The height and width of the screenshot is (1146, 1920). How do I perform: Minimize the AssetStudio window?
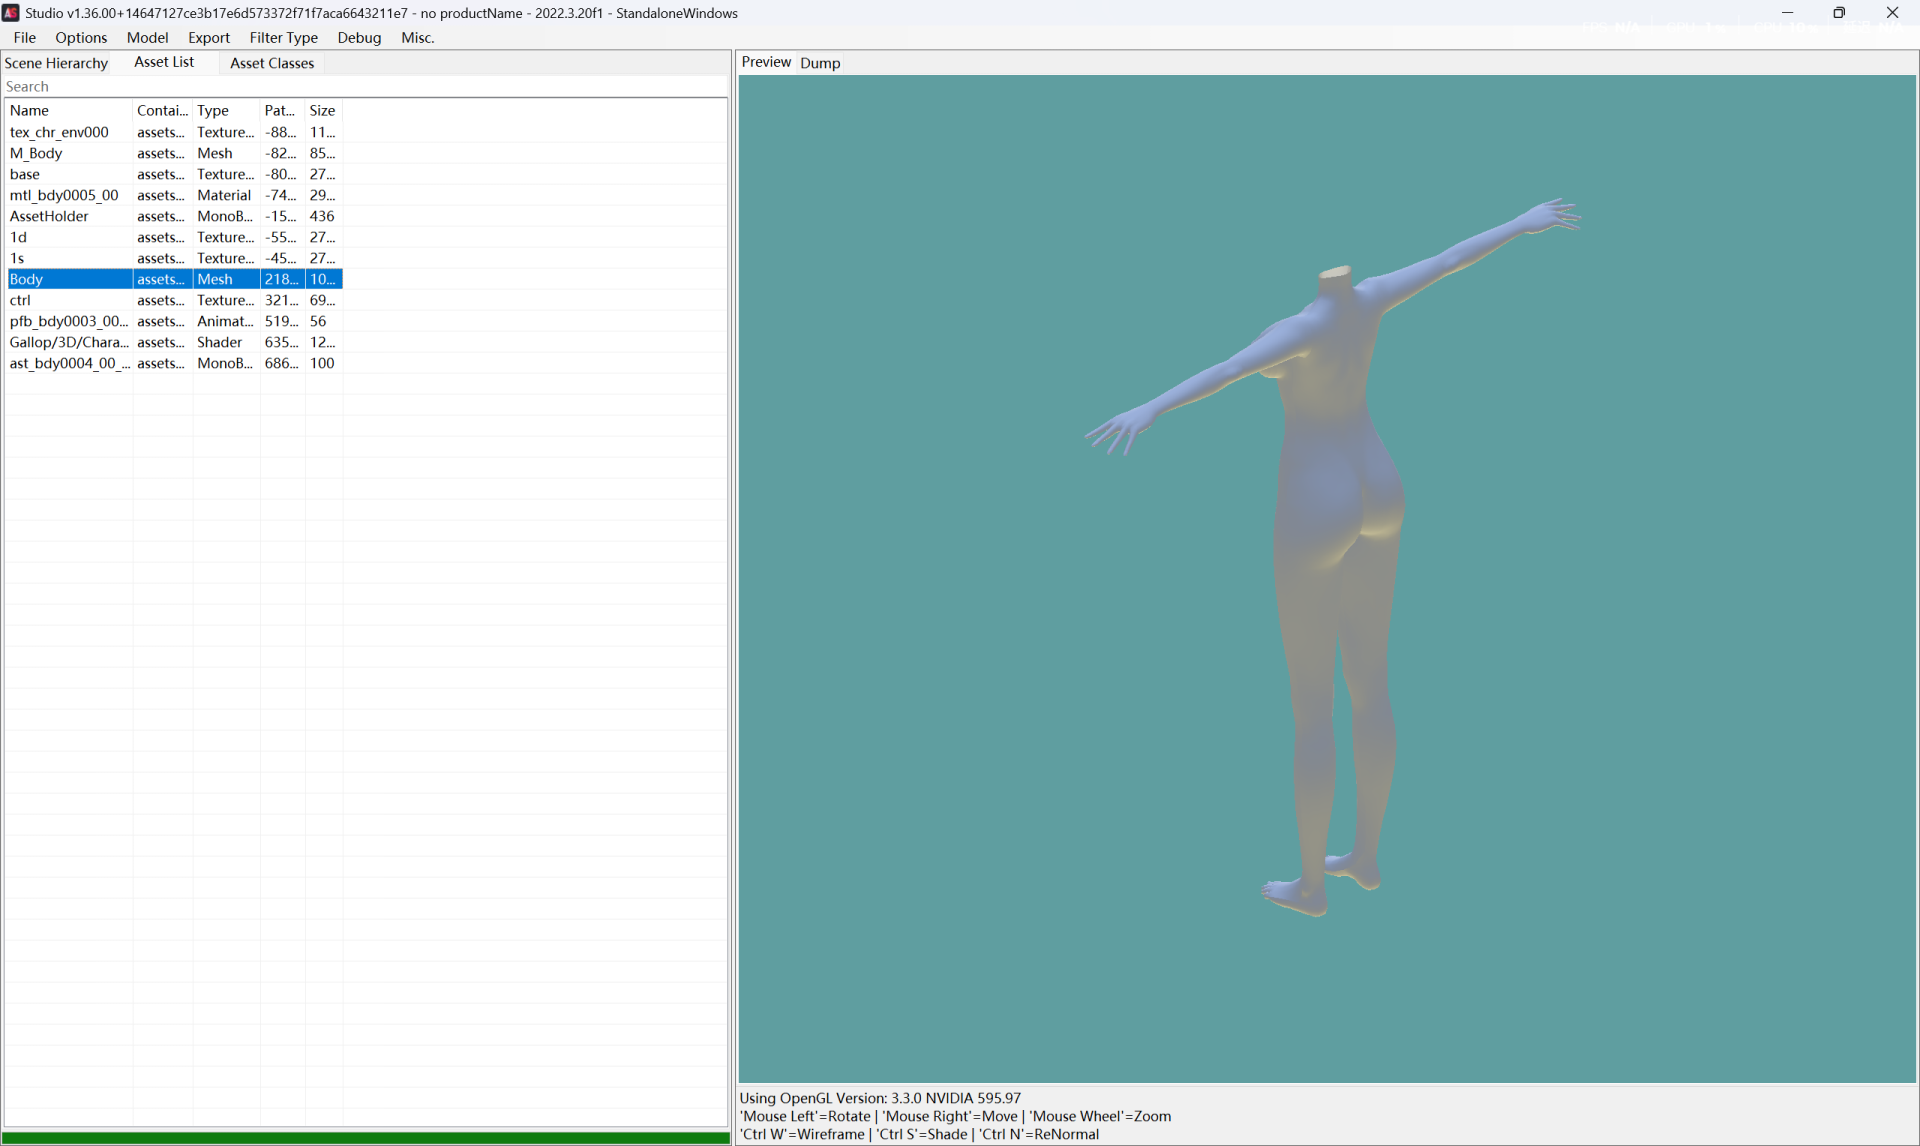(1787, 13)
